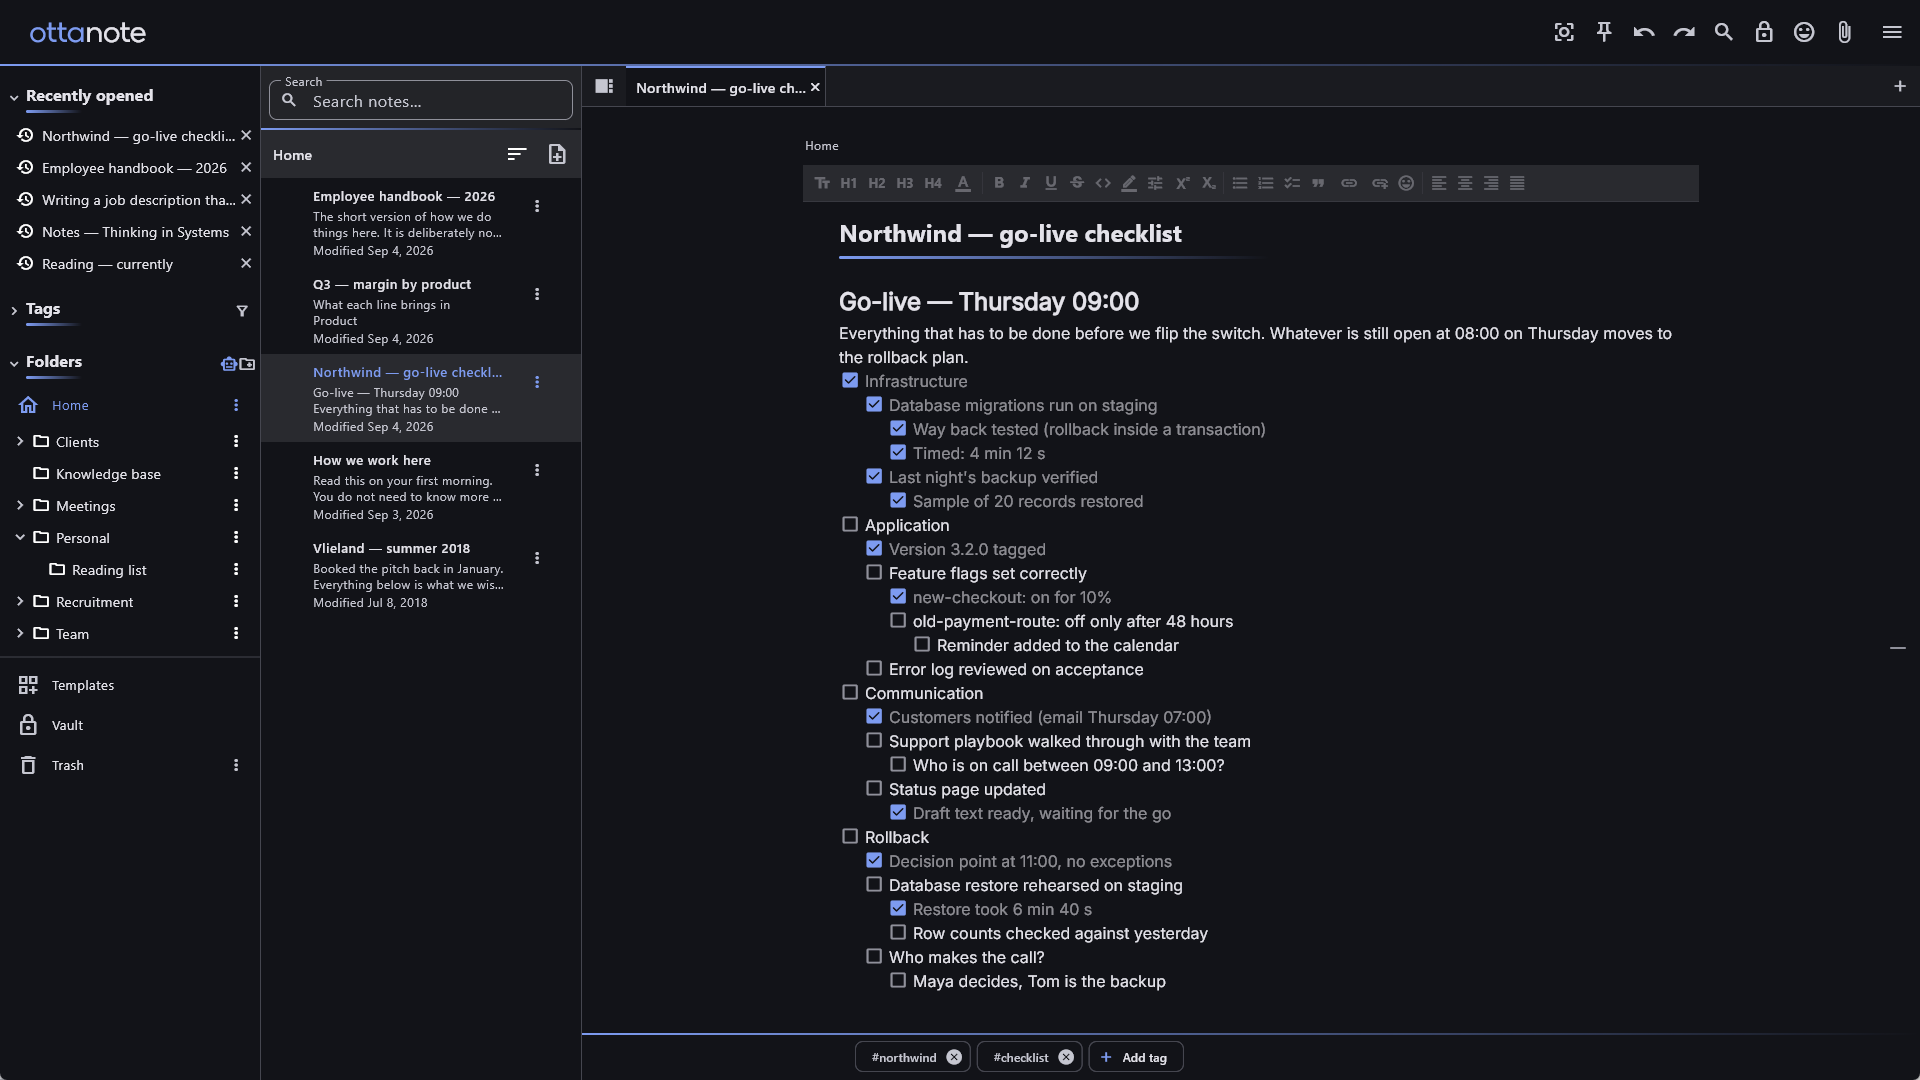Open Trash options menu

(236, 765)
